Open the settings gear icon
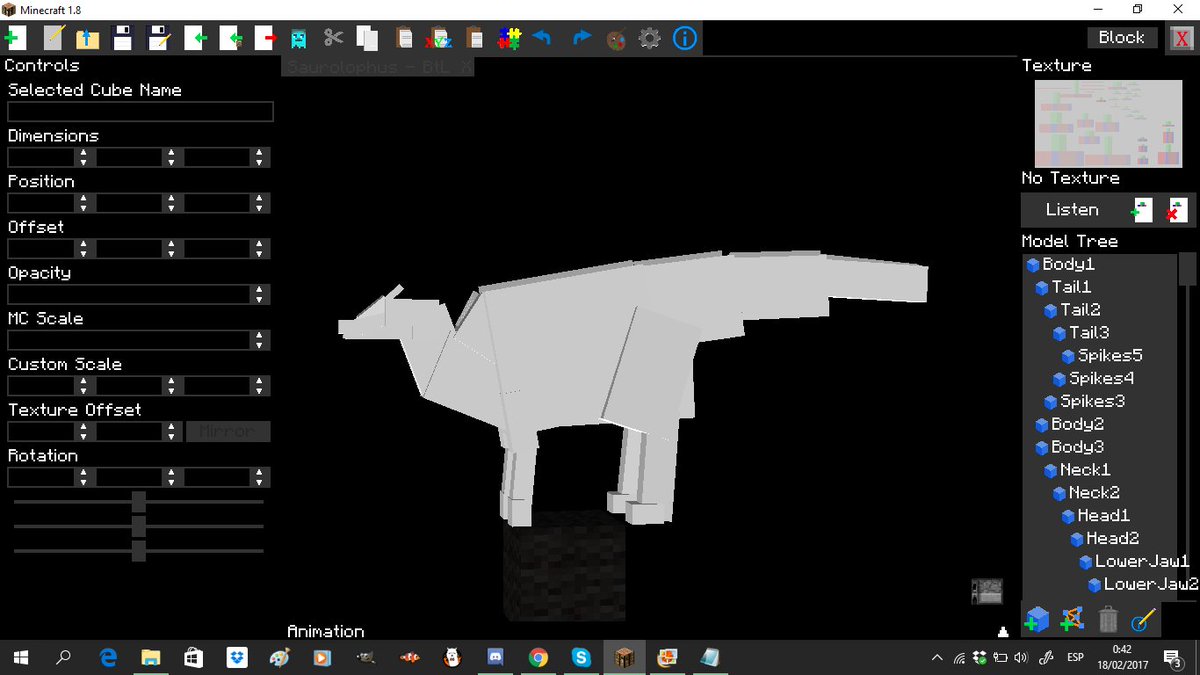Viewport: 1200px width, 675px height. (x=651, y=37)
